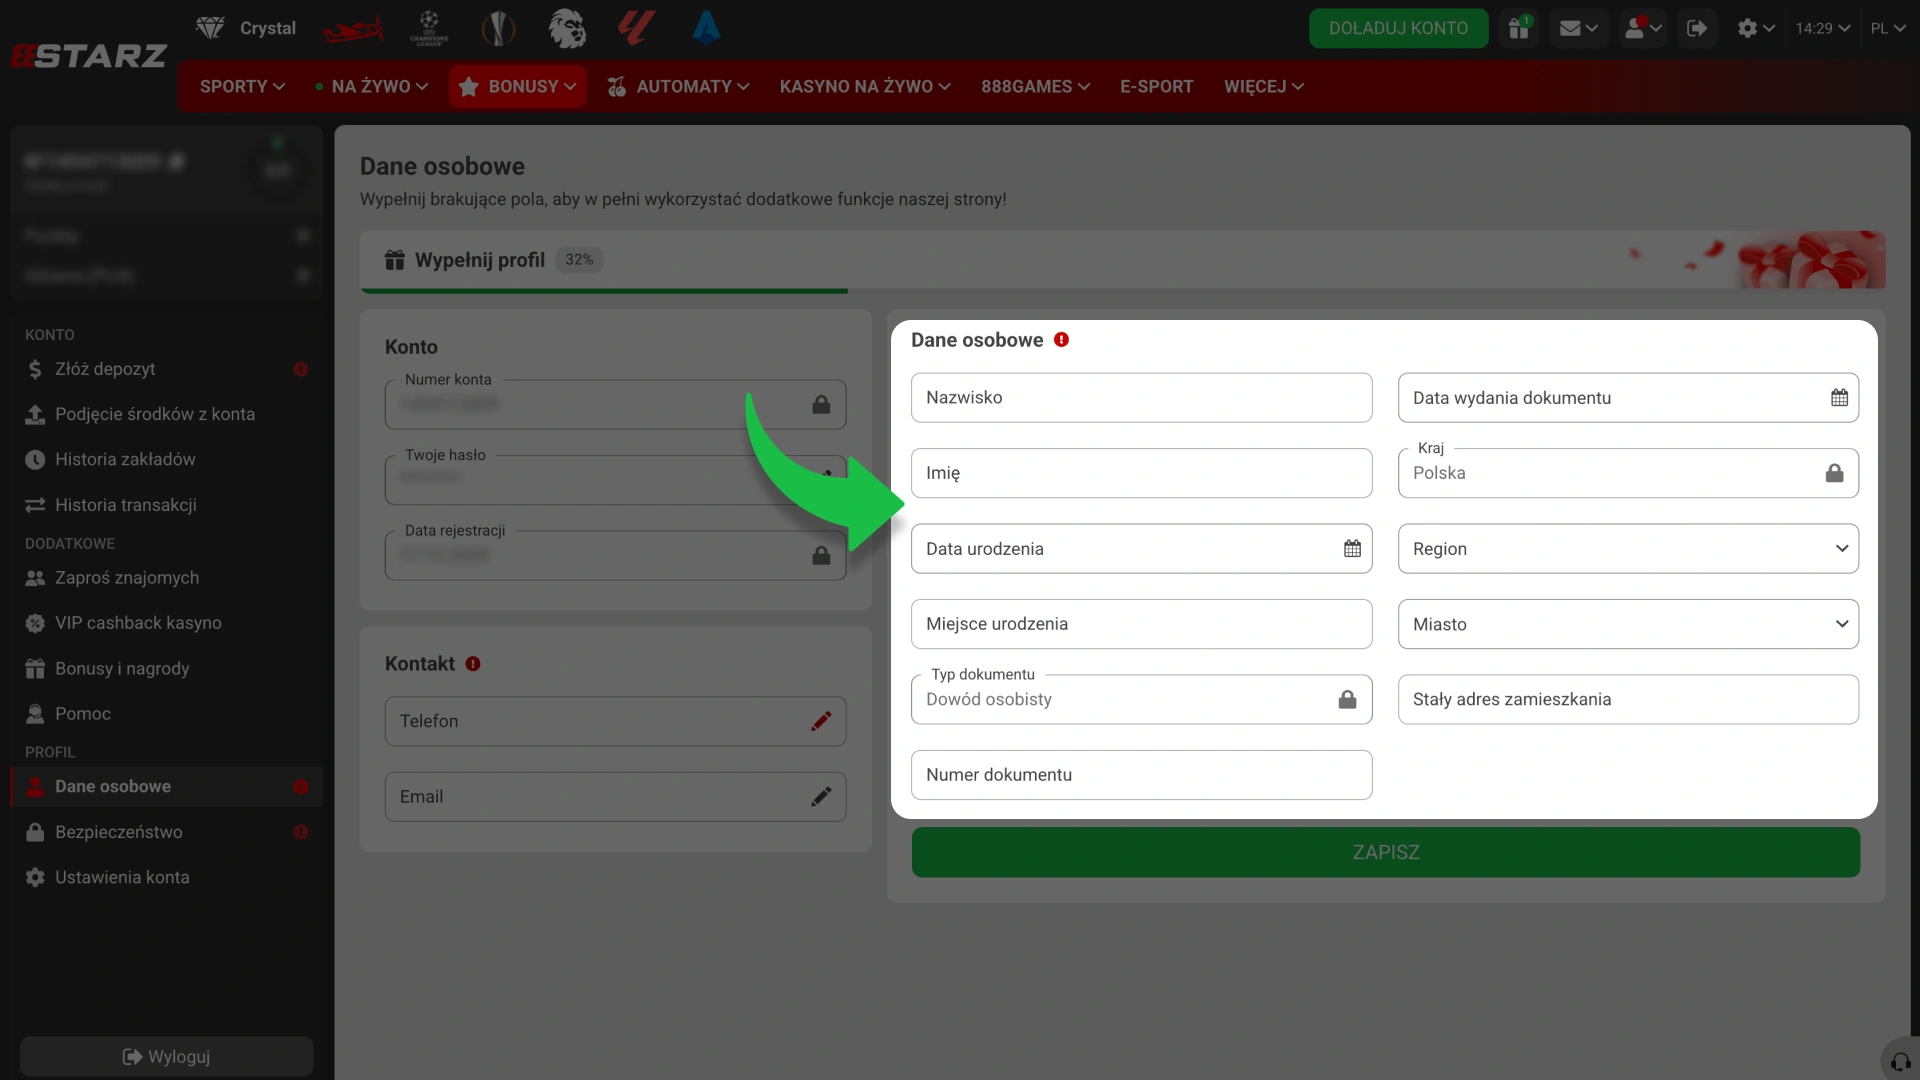Click the Imię input field
Viewport: 1920px width, 1080px height.
[1141, 473]
